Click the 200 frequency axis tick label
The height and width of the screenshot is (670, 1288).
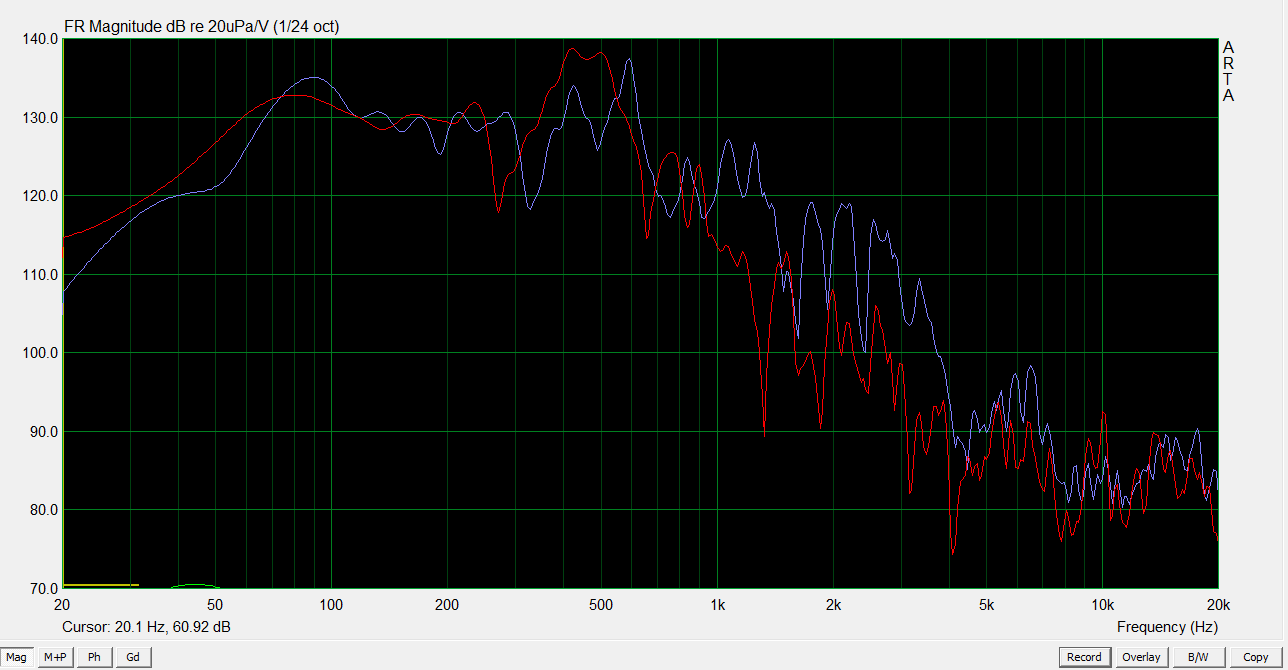pos(447,605)
